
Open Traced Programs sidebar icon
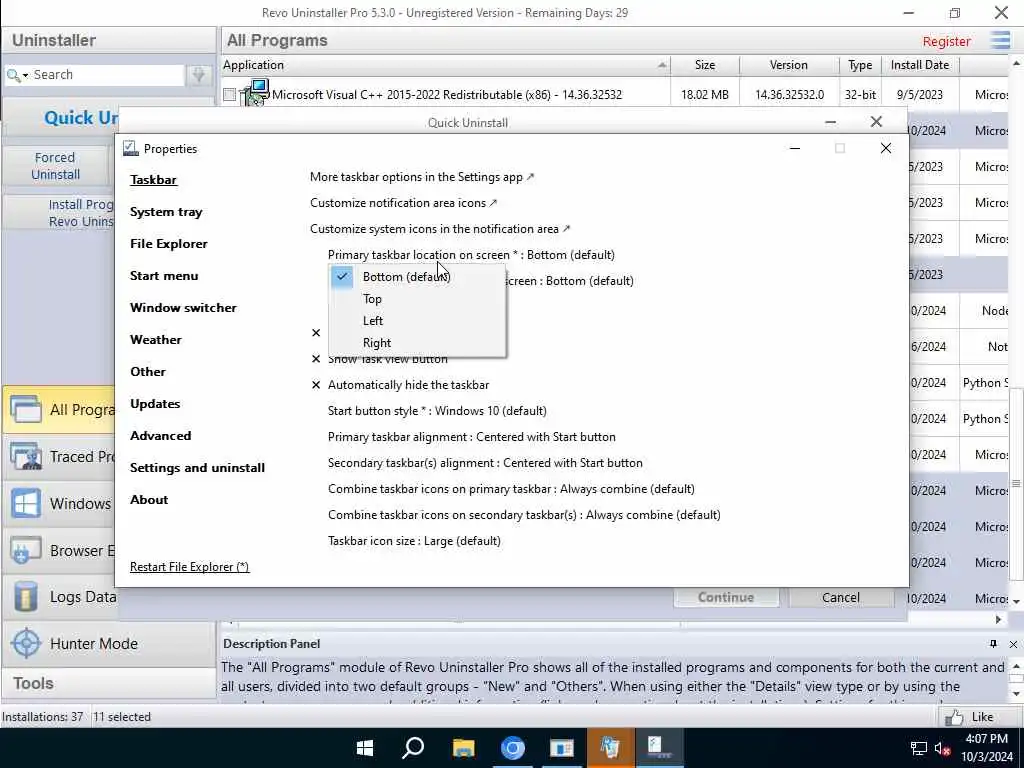point(25,457)
